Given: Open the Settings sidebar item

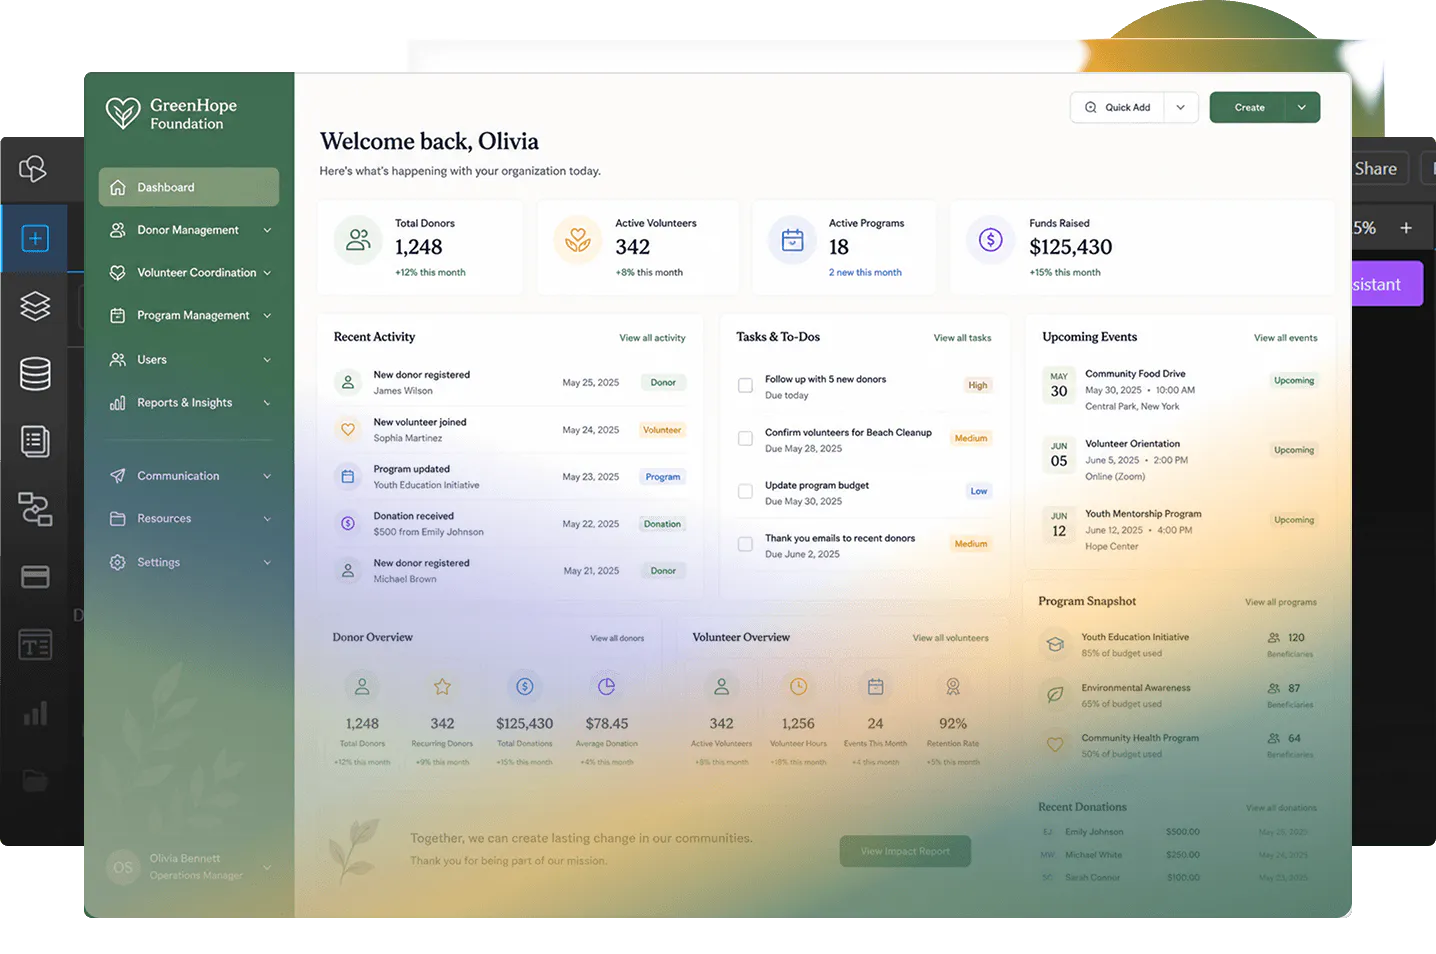Looking at the screenshot, I should click(189, 562).
